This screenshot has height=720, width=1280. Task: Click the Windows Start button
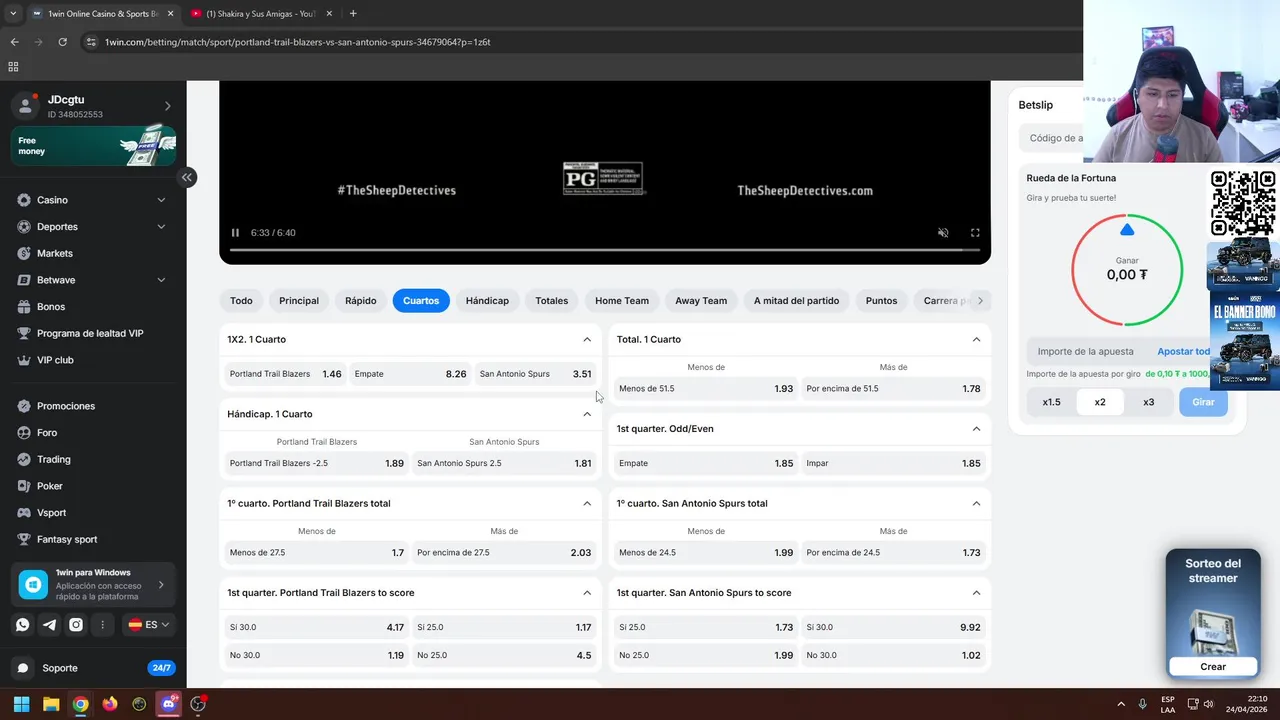coord(21,704)
